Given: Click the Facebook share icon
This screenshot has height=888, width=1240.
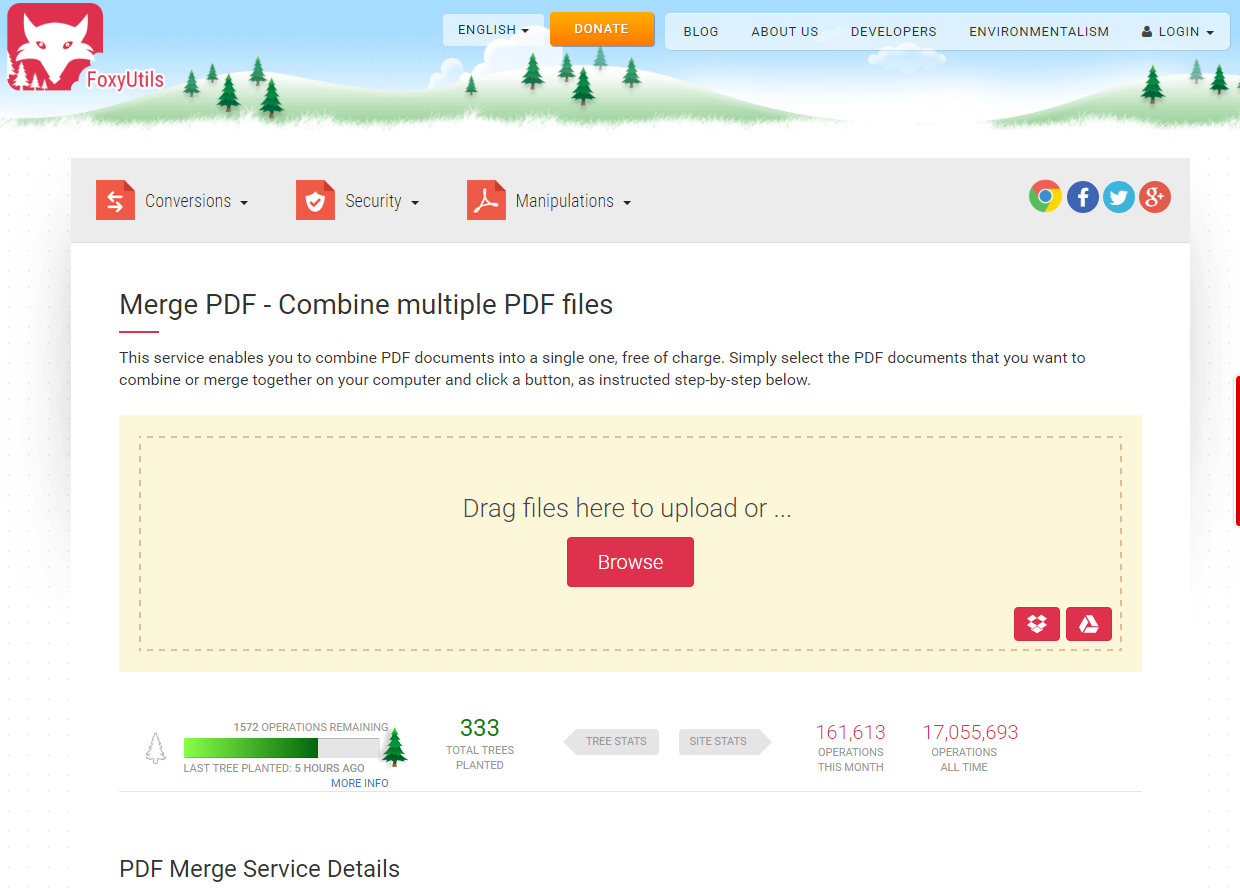Looking at the screenshot, I should coord(1082,197).
